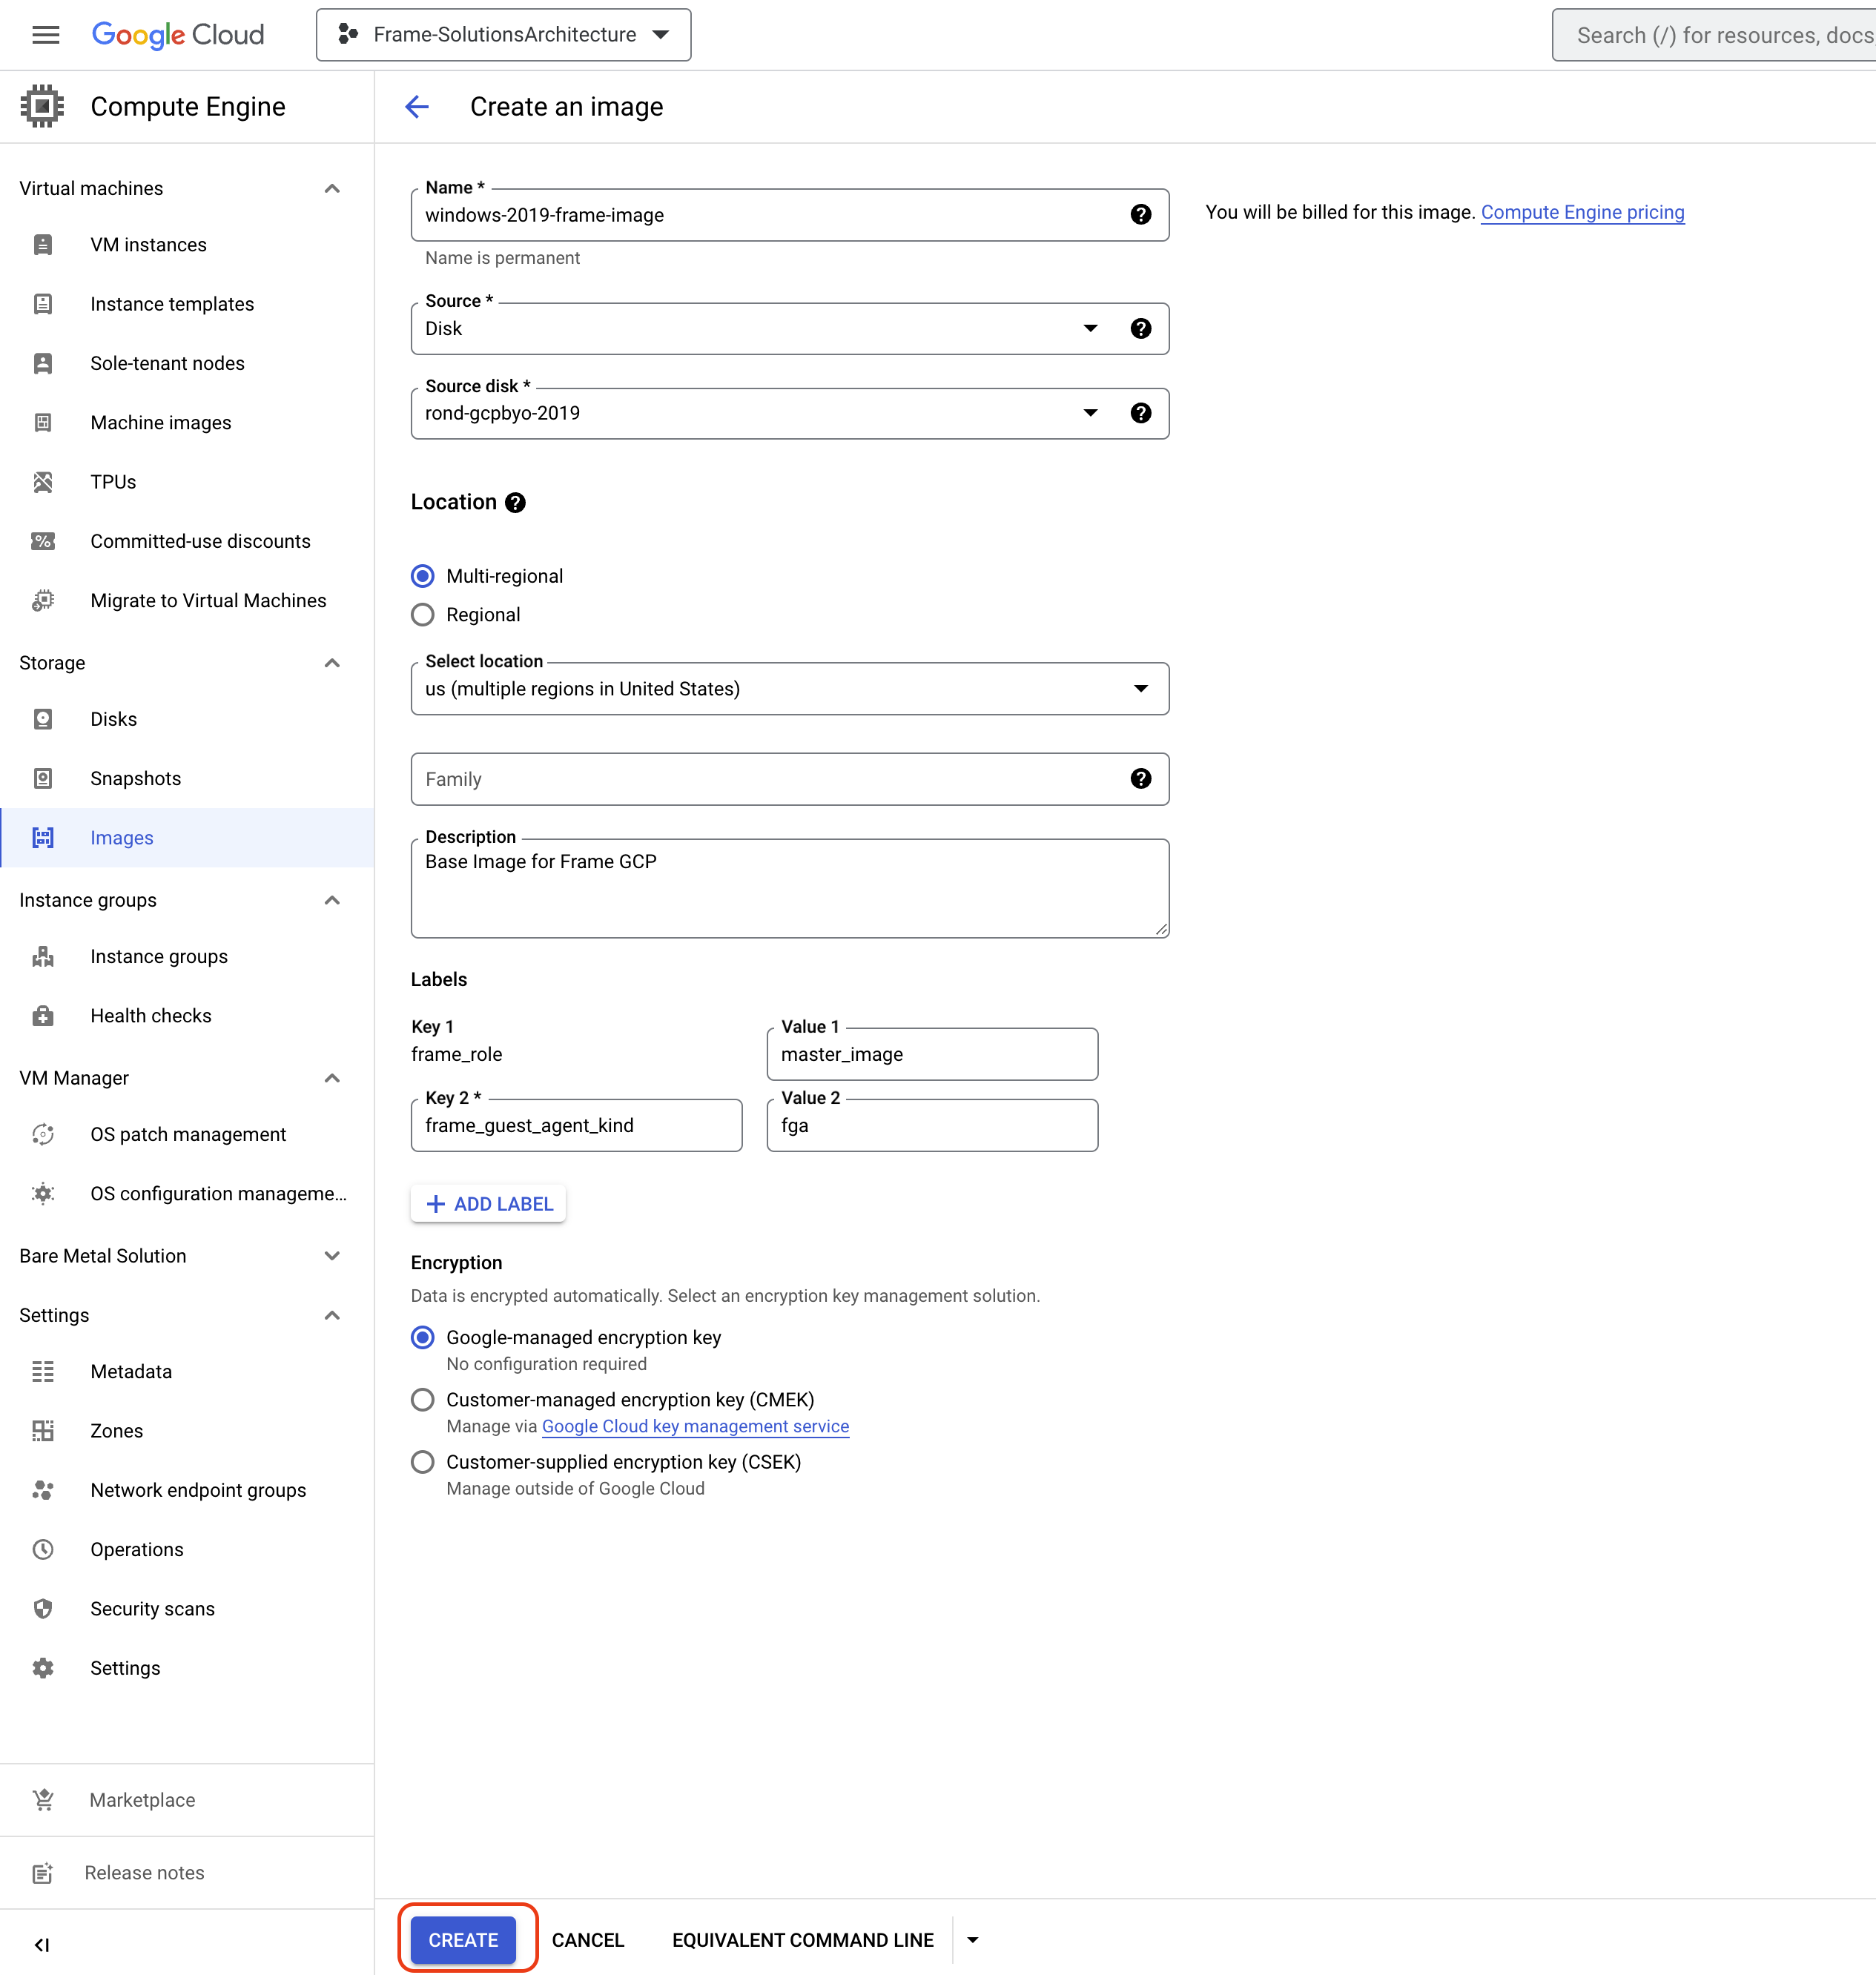Open the Source disk dropdown

pyautogui.click(x=1089, y=413)
